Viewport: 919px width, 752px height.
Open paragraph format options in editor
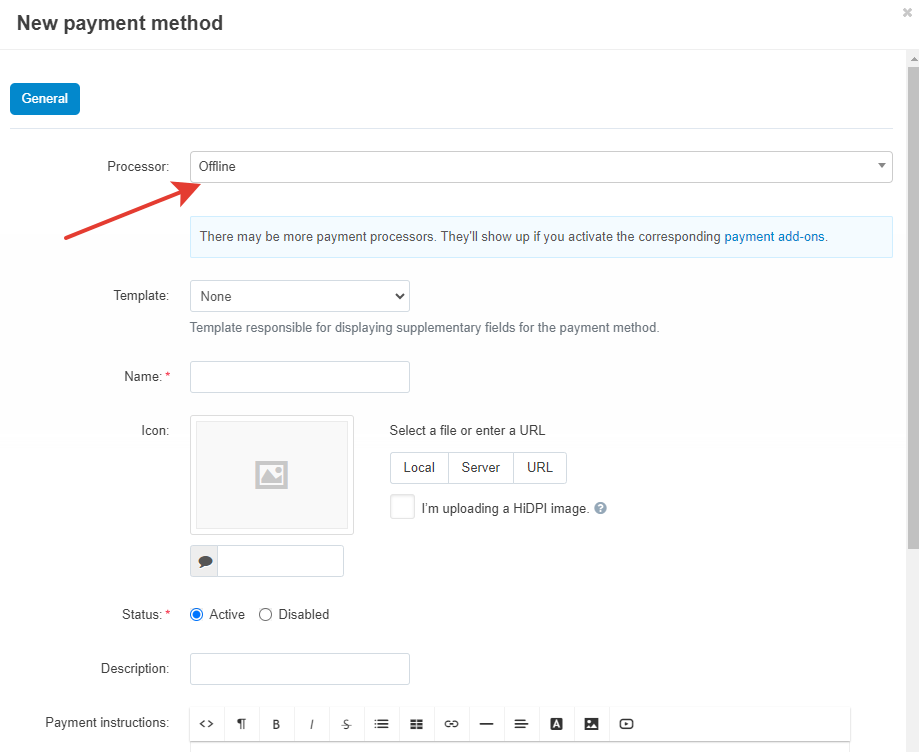pos(242,724)
